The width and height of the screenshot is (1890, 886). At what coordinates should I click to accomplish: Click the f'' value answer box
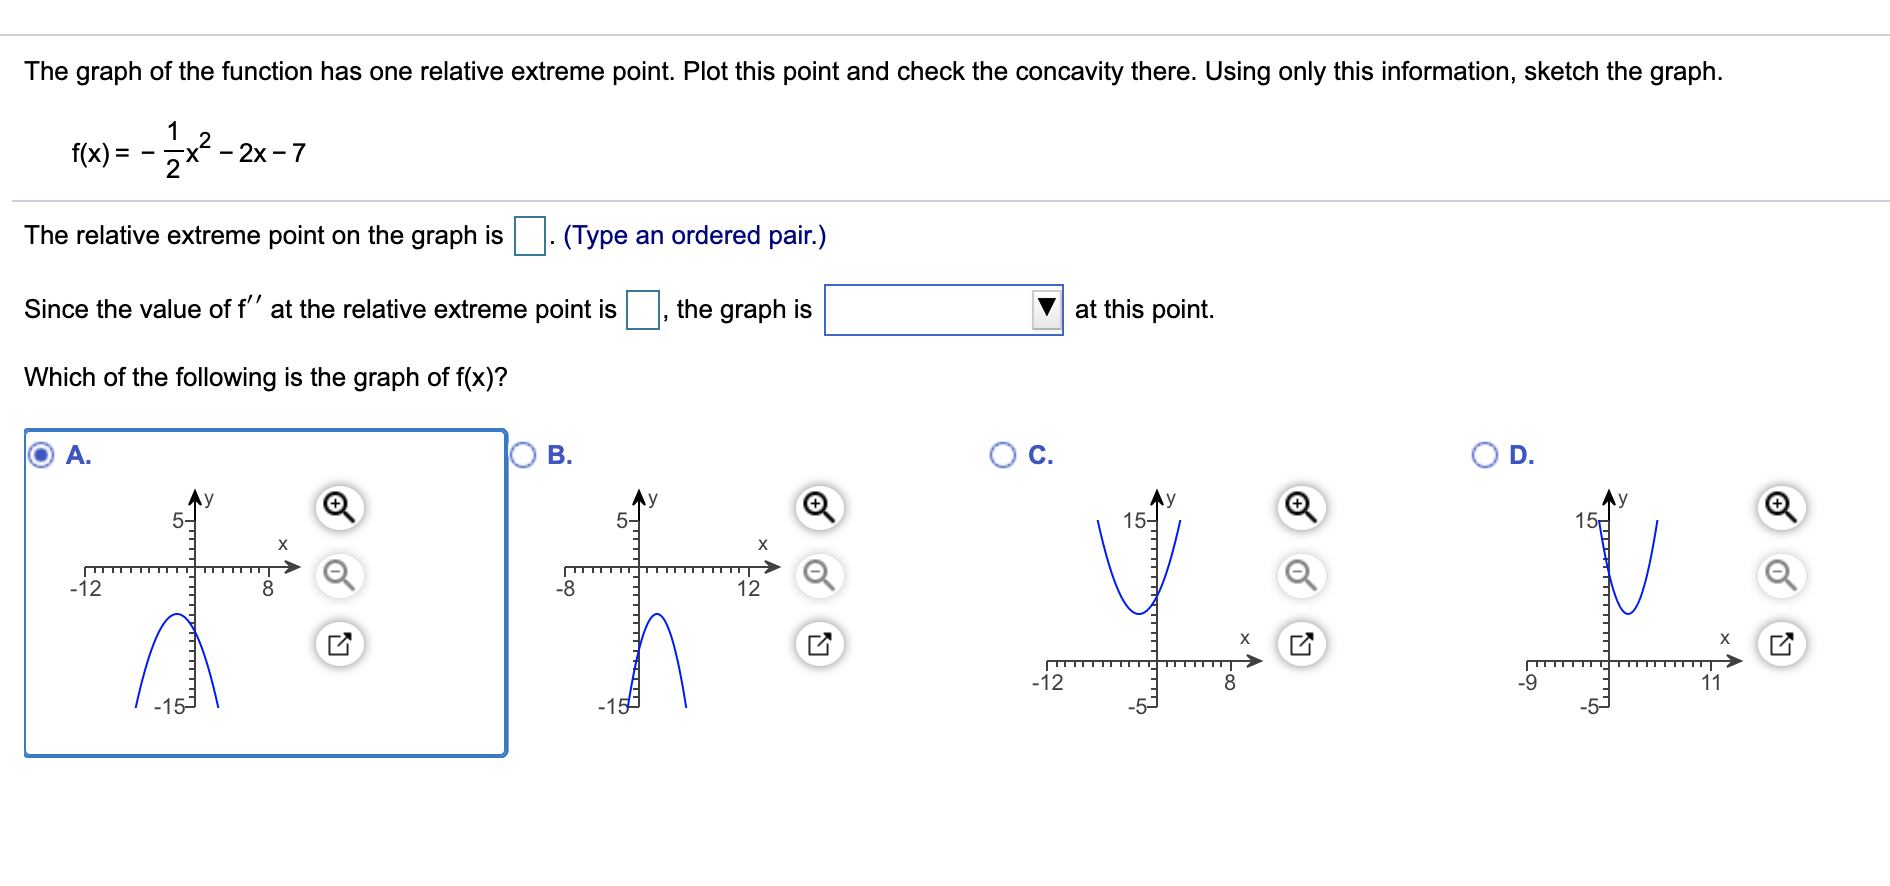tap(643, 309)
